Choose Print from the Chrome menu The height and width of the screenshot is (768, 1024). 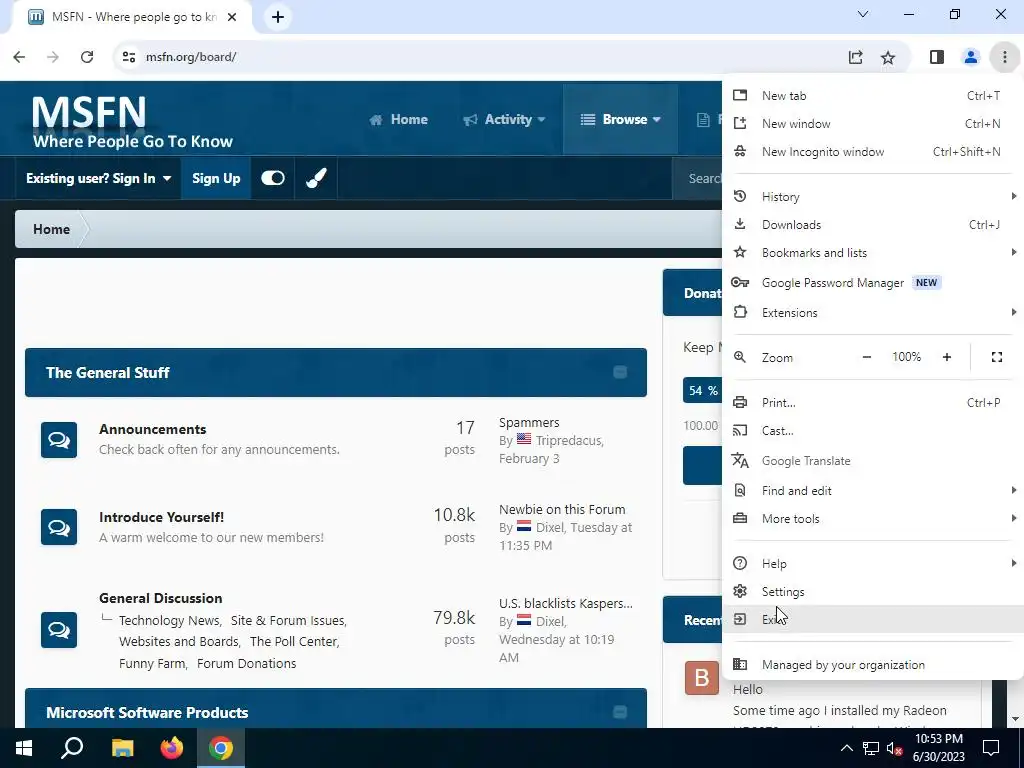tap(872, 403)
